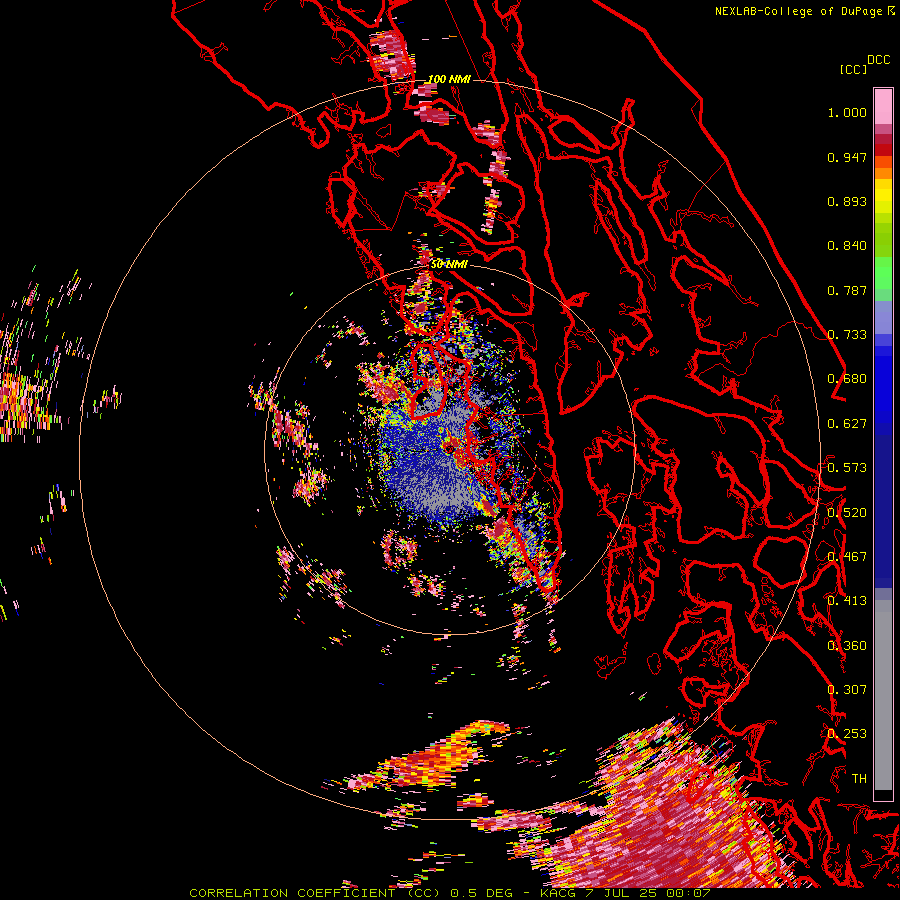This screenshot has height=900, width=900.
Task: Select the 0.787 scale value
Action: (847, 290)
